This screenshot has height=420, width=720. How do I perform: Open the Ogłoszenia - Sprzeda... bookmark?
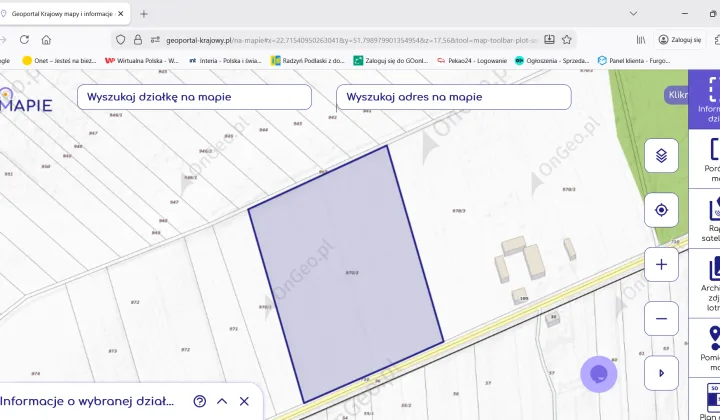coord(552,61)
